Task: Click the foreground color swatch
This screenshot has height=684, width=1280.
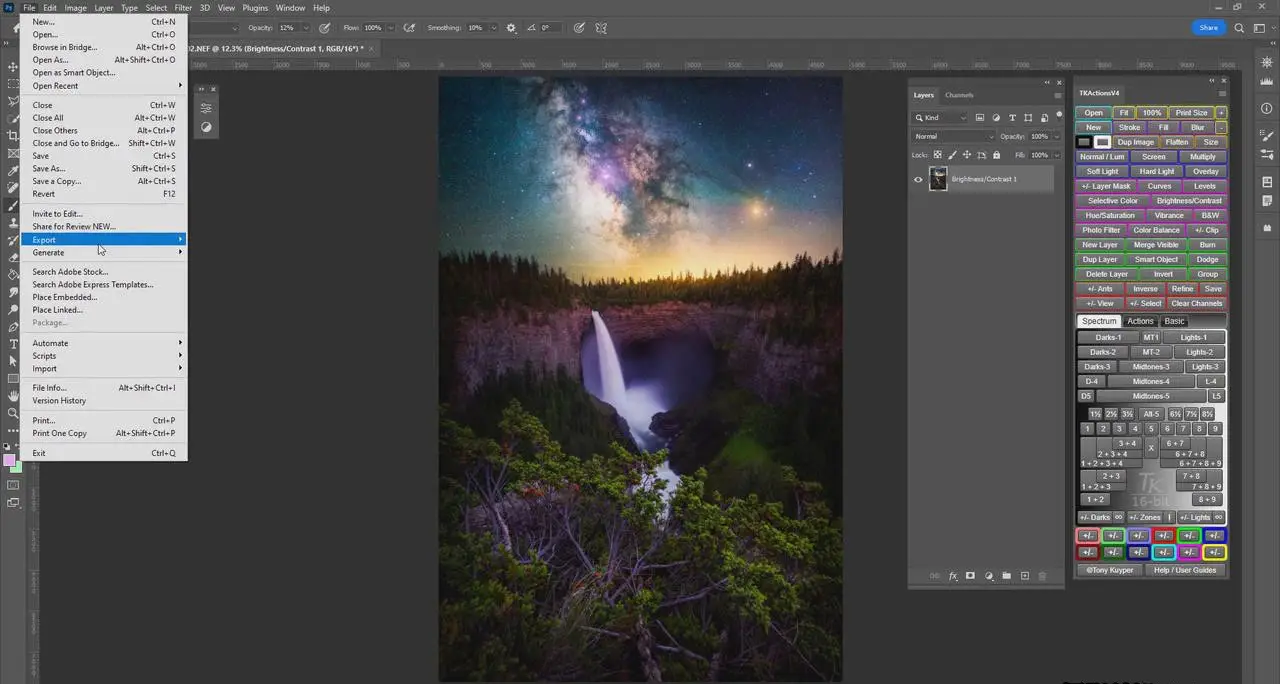Action: pyautogui.click(x=10, y=460)
